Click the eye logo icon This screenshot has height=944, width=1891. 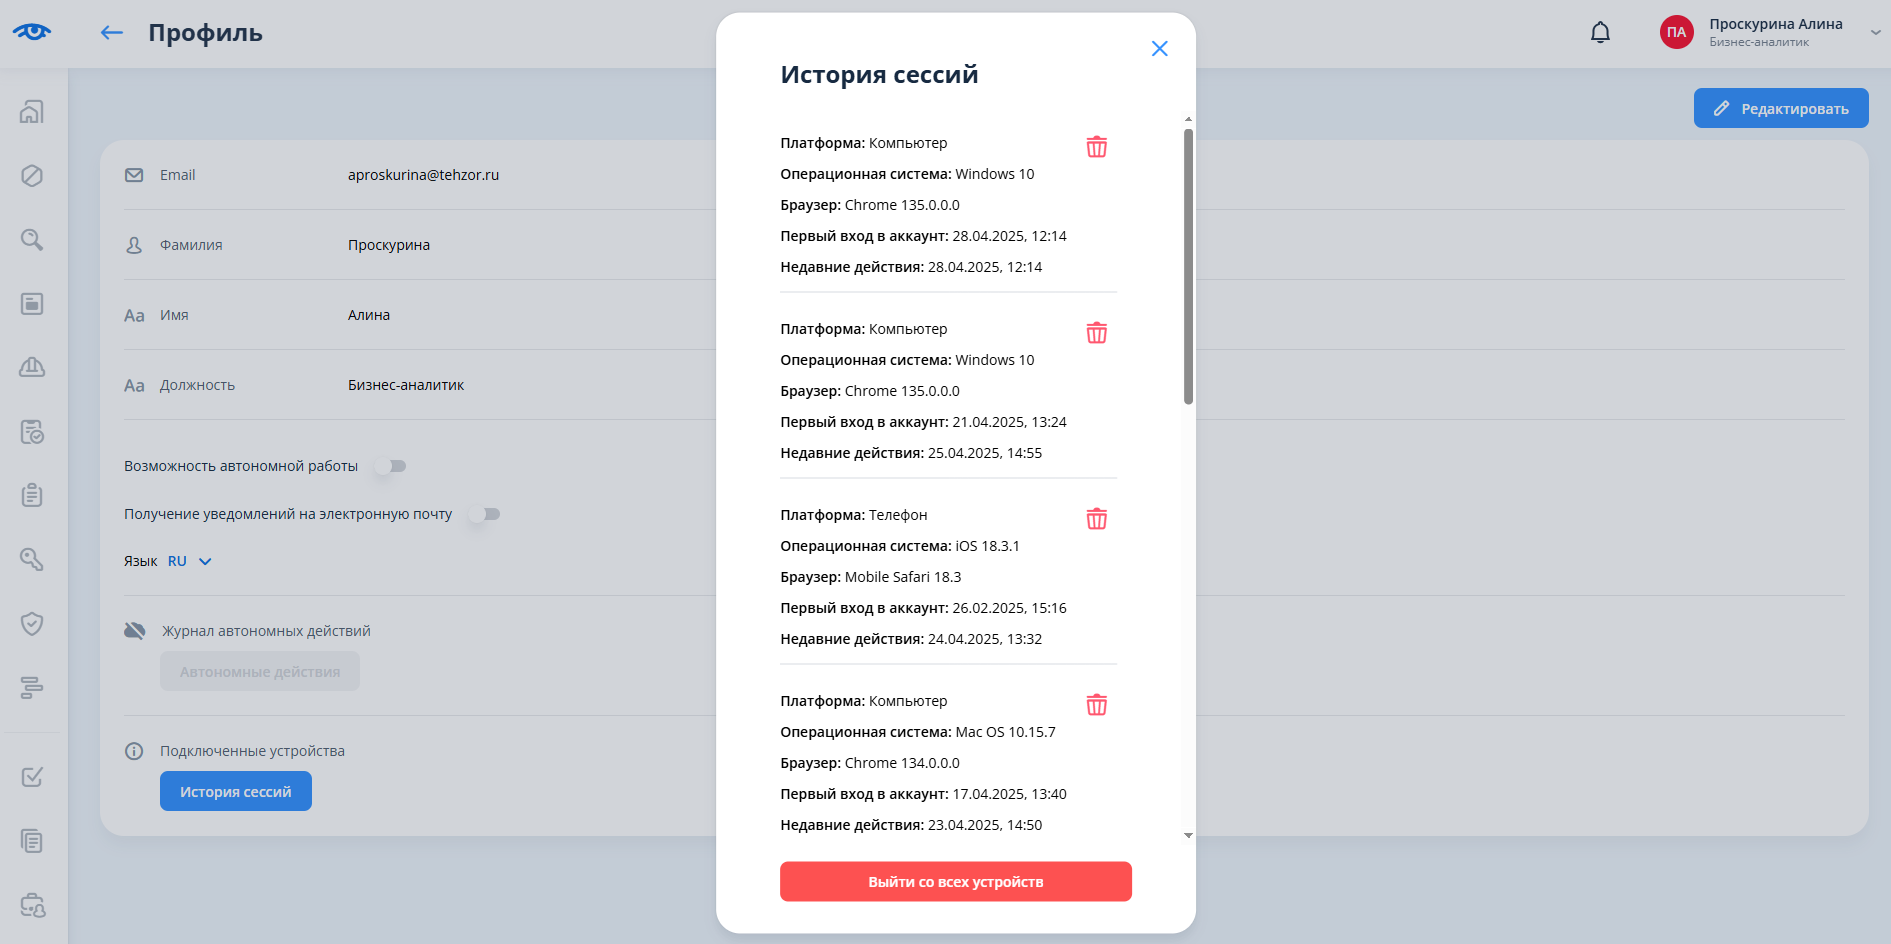(32, 32)
